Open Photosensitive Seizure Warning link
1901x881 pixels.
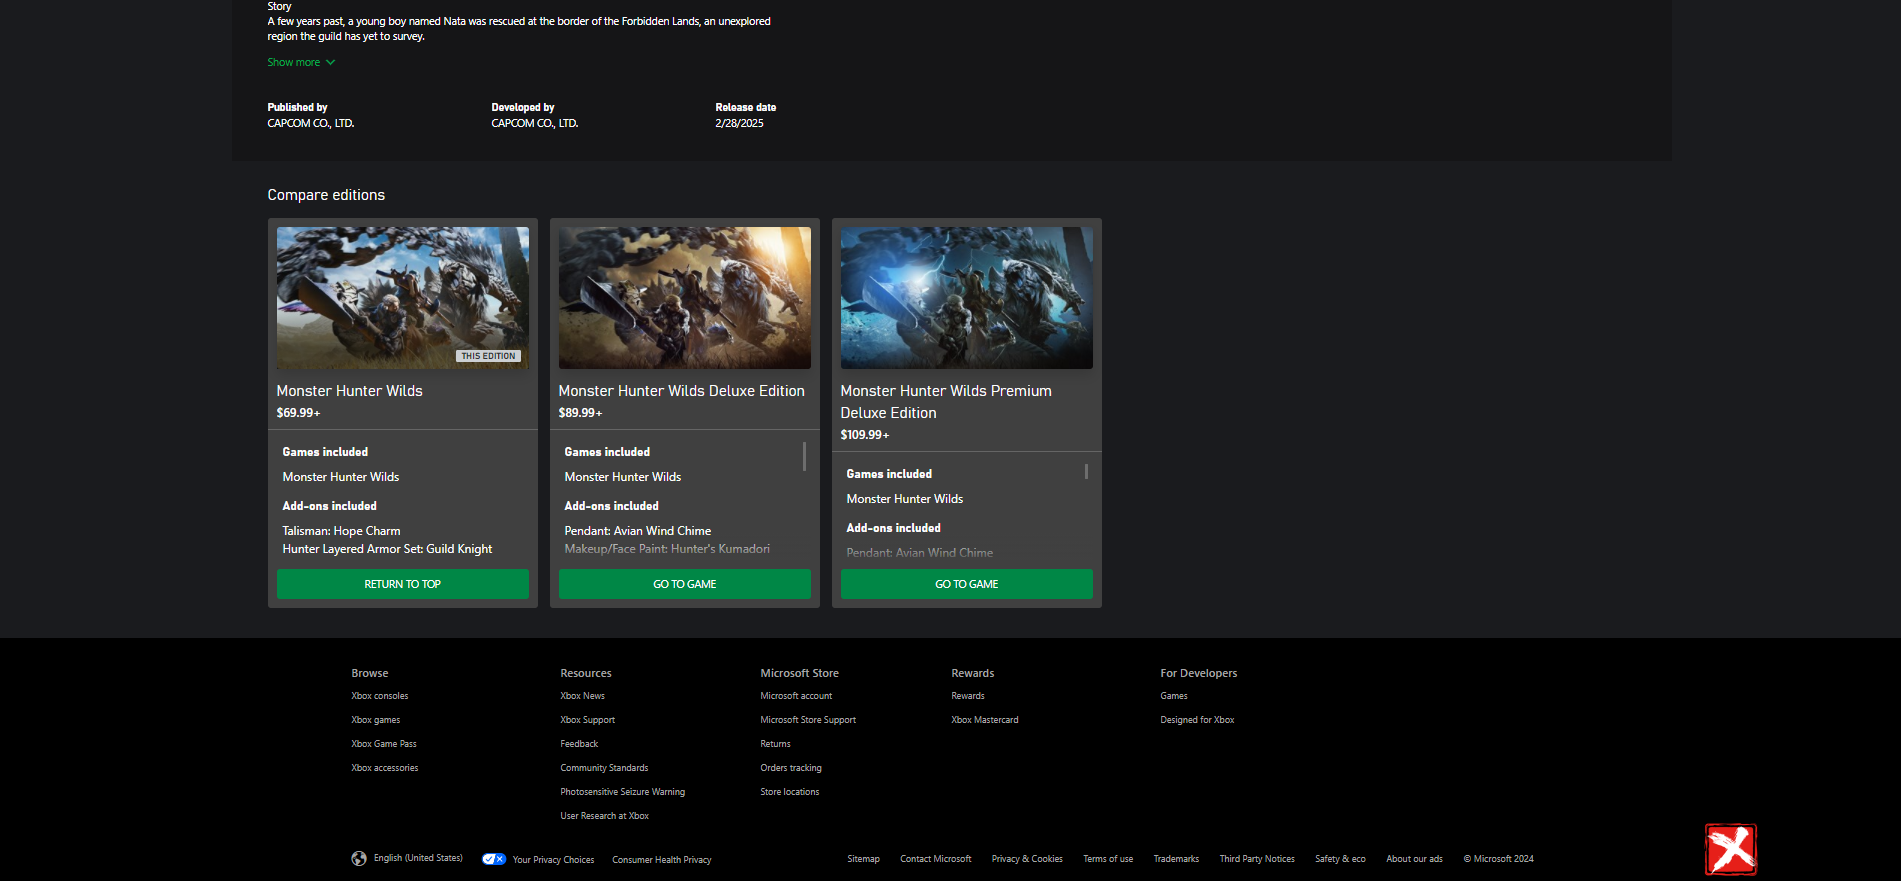(x=623, y=792)
